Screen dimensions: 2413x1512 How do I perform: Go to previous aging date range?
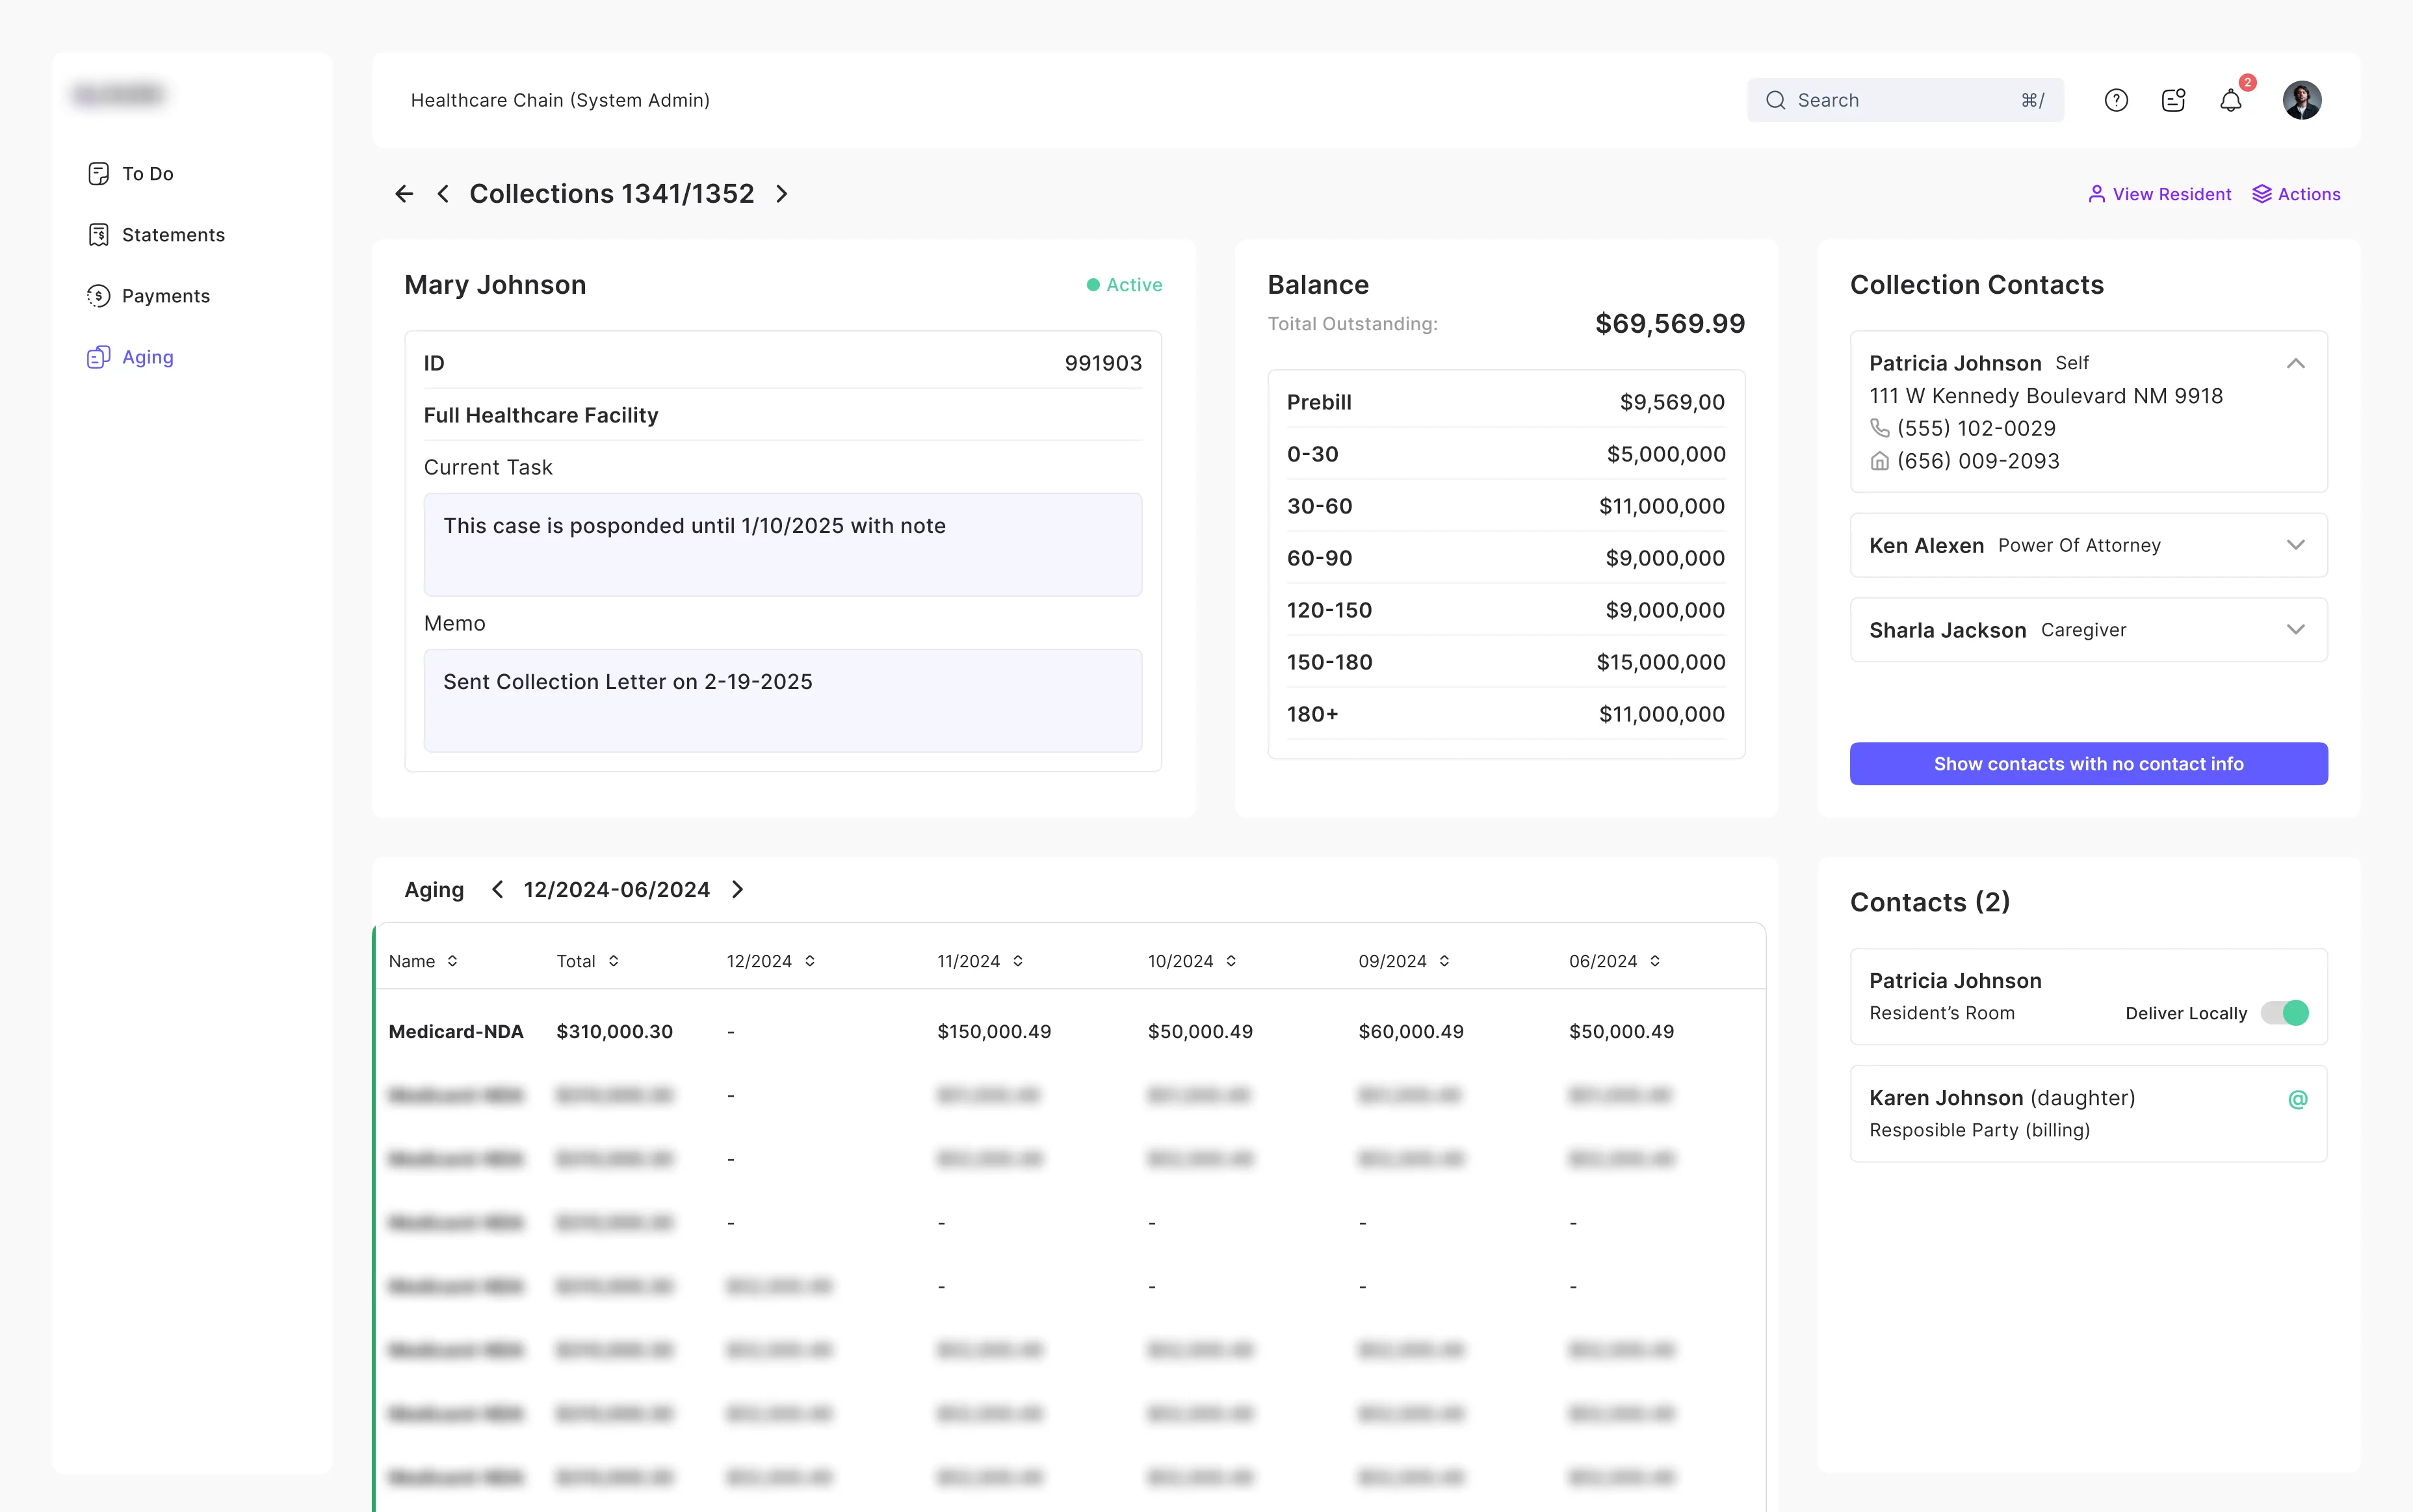point(497,889)
